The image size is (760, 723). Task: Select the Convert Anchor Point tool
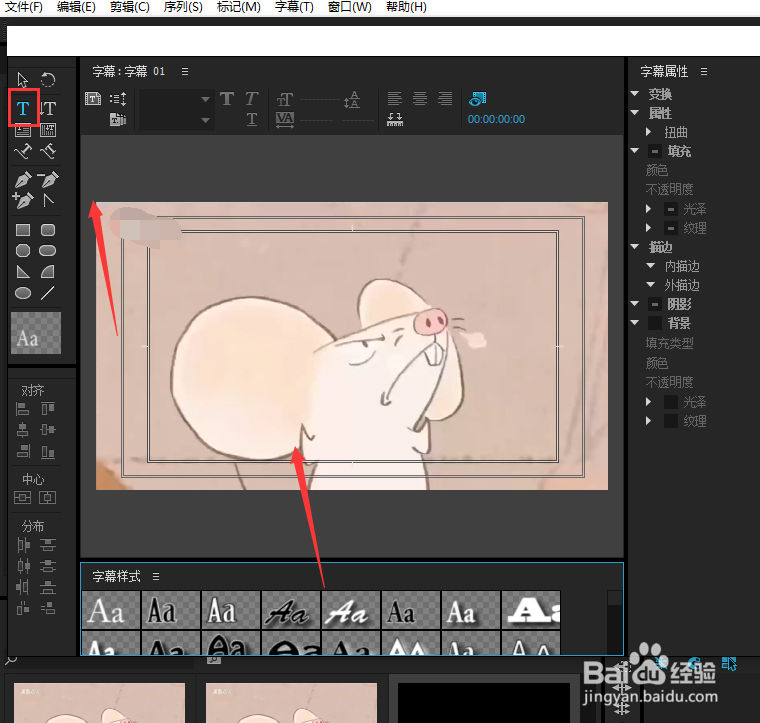click(48, 200)
